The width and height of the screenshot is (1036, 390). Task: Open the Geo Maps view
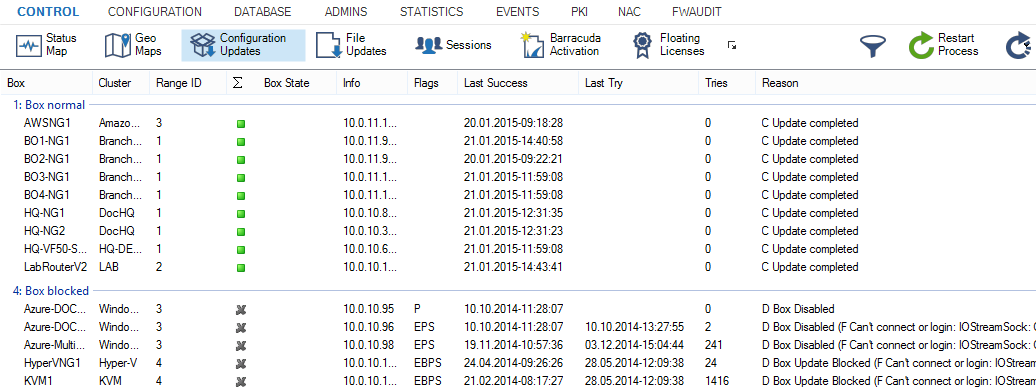tap(133, 45)
